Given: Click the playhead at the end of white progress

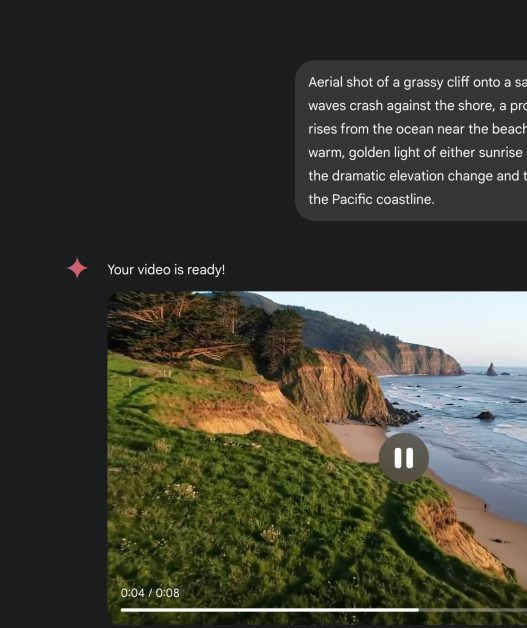Looking at the screenshot, I should [x=418, y=610].
